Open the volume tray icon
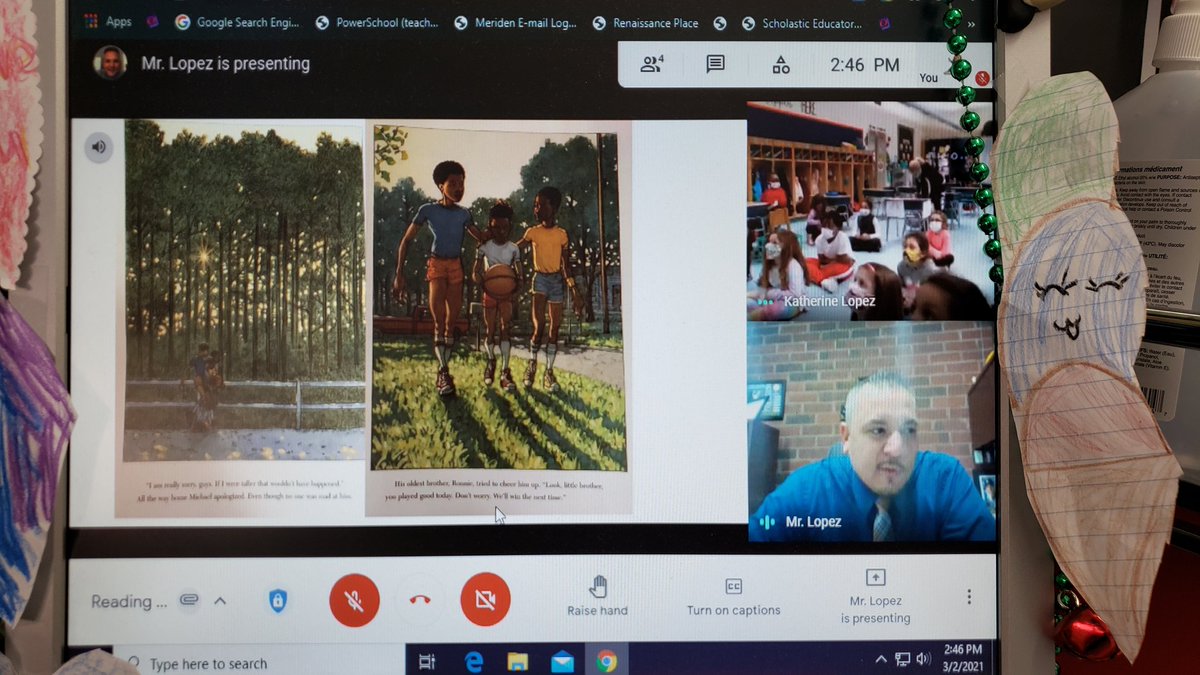This screenshot has width=1200, height=675. 923,659
